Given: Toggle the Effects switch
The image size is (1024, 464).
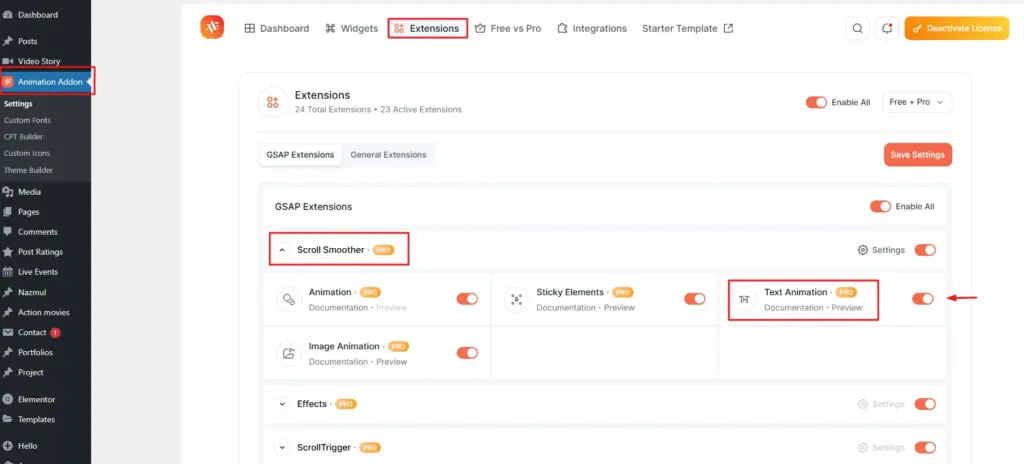Looking at the screenshot, I should [925, 404].
